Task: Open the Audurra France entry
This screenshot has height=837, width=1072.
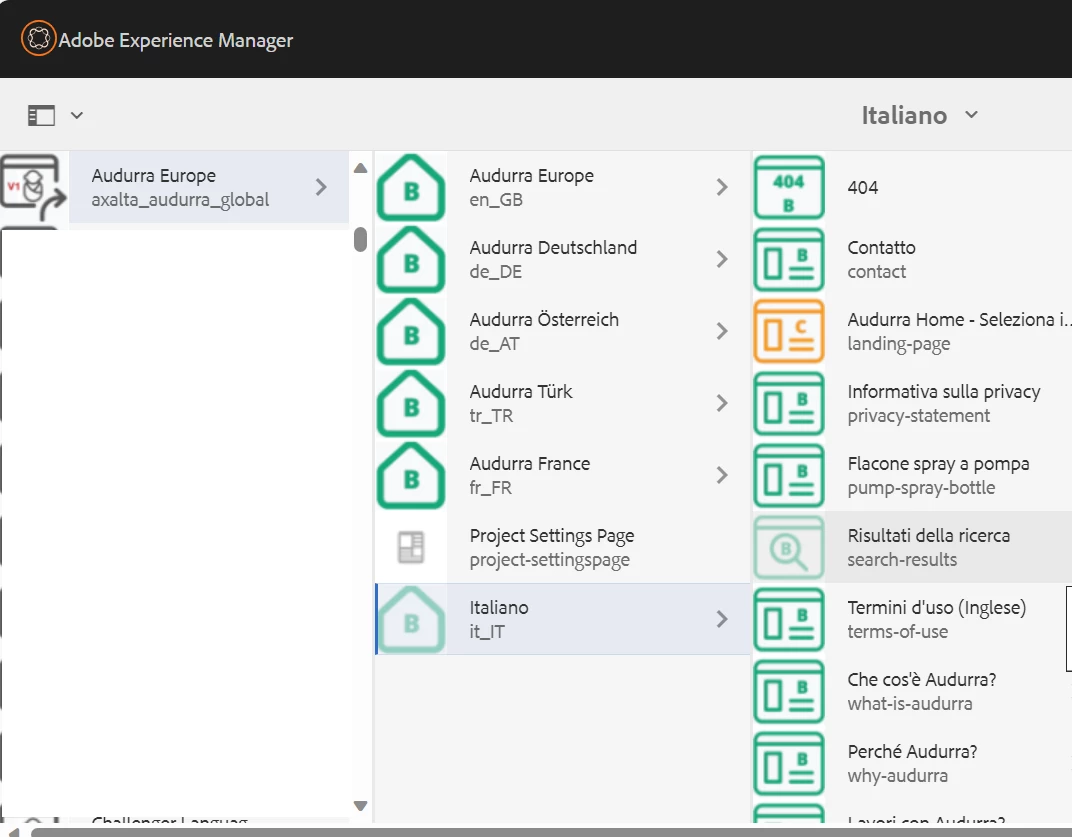Action: tap(563, 475)
